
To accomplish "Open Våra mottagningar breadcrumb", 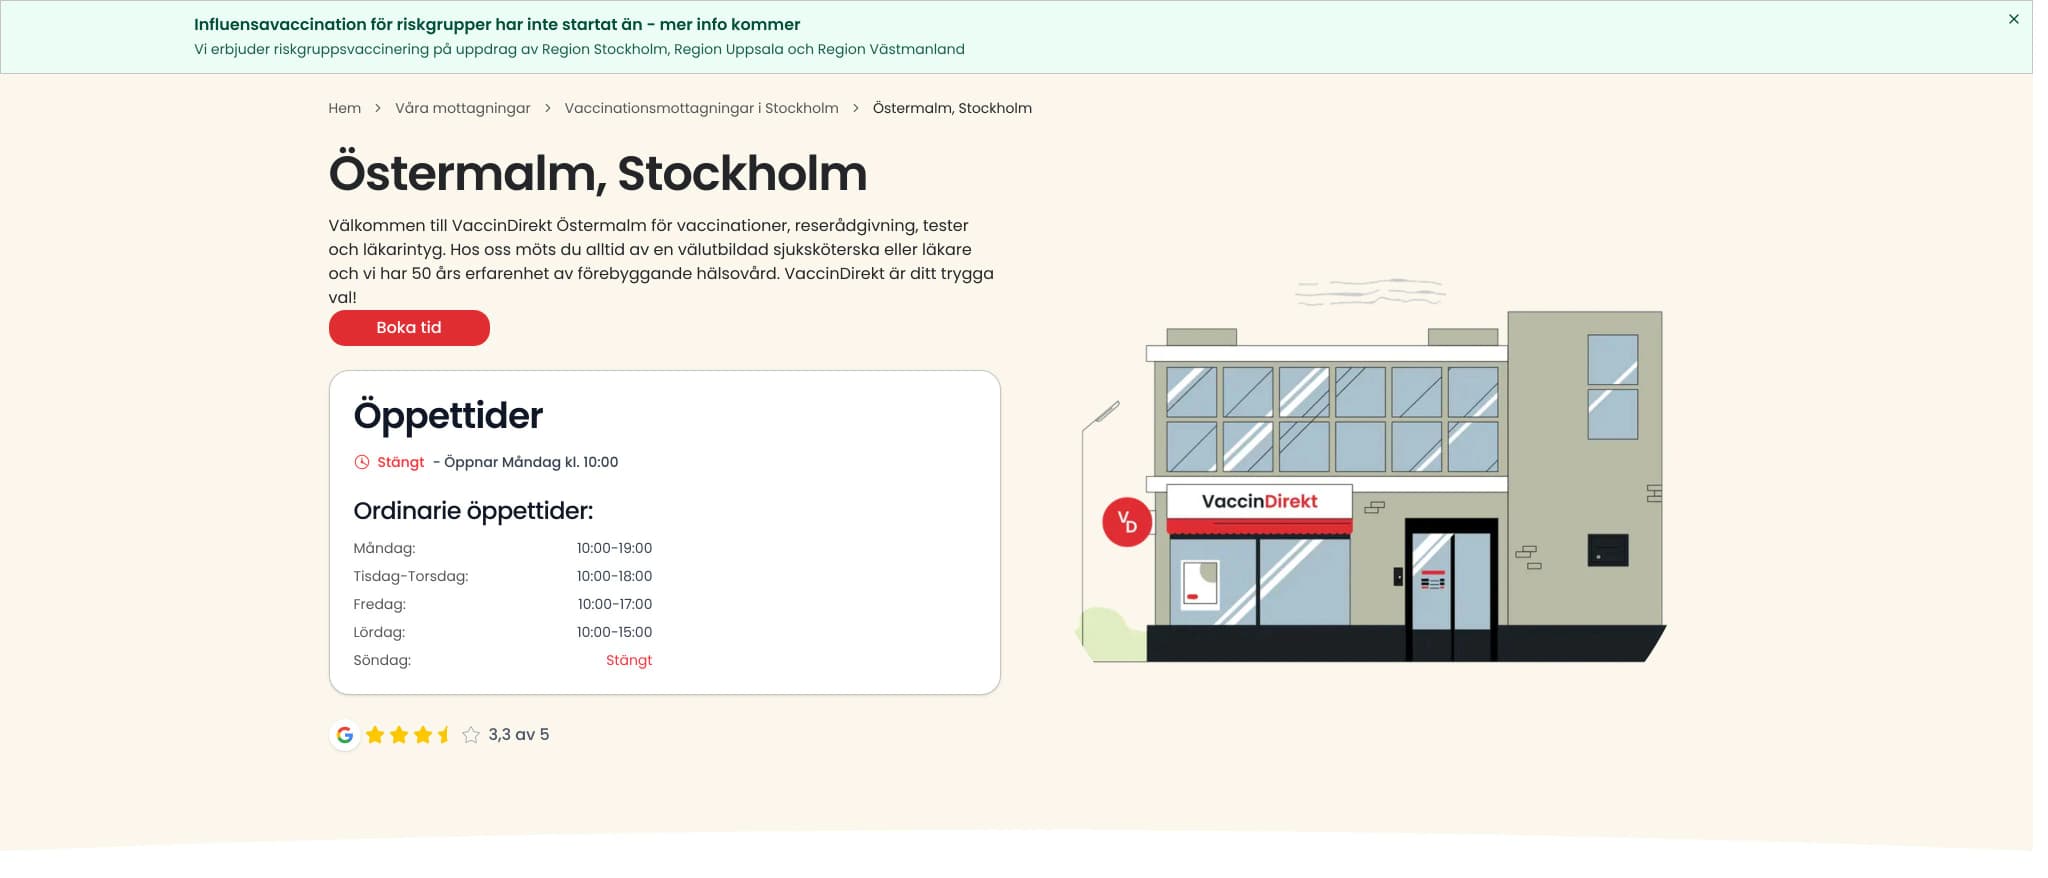I will [x=462, y=108].
